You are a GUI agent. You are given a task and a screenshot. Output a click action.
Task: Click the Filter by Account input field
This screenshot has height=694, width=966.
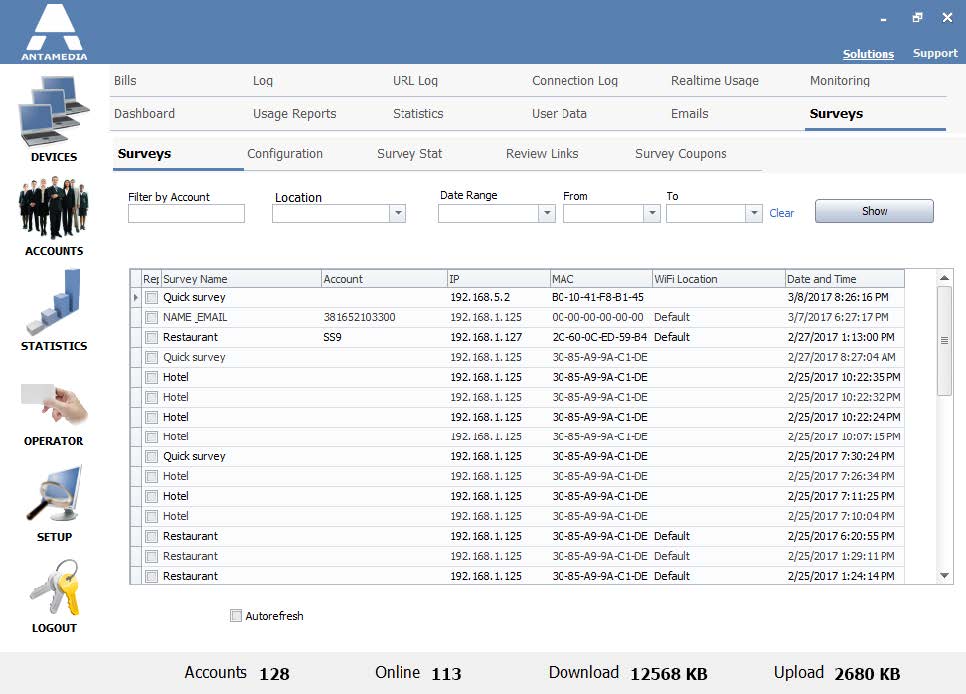186,213
